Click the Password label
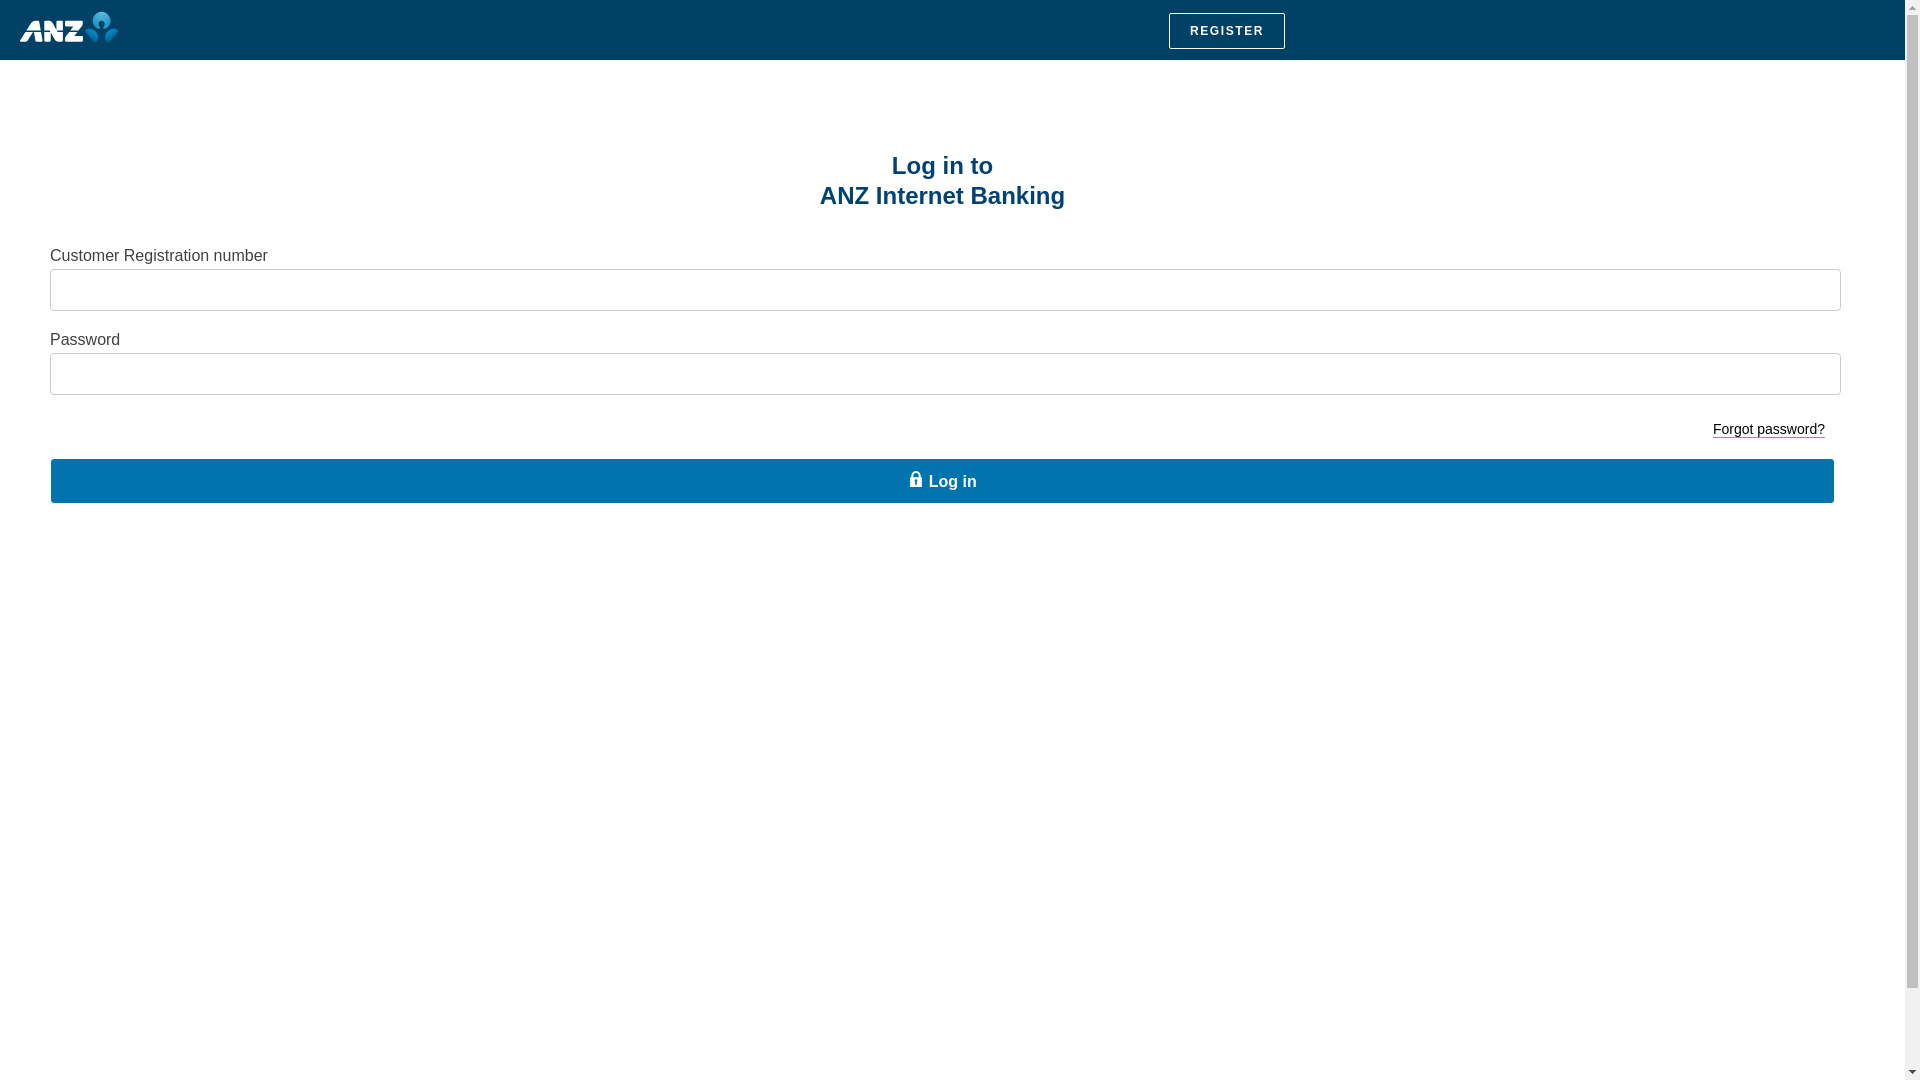Viewport: 1920px width, 1080px height. (x=85, y=340)
